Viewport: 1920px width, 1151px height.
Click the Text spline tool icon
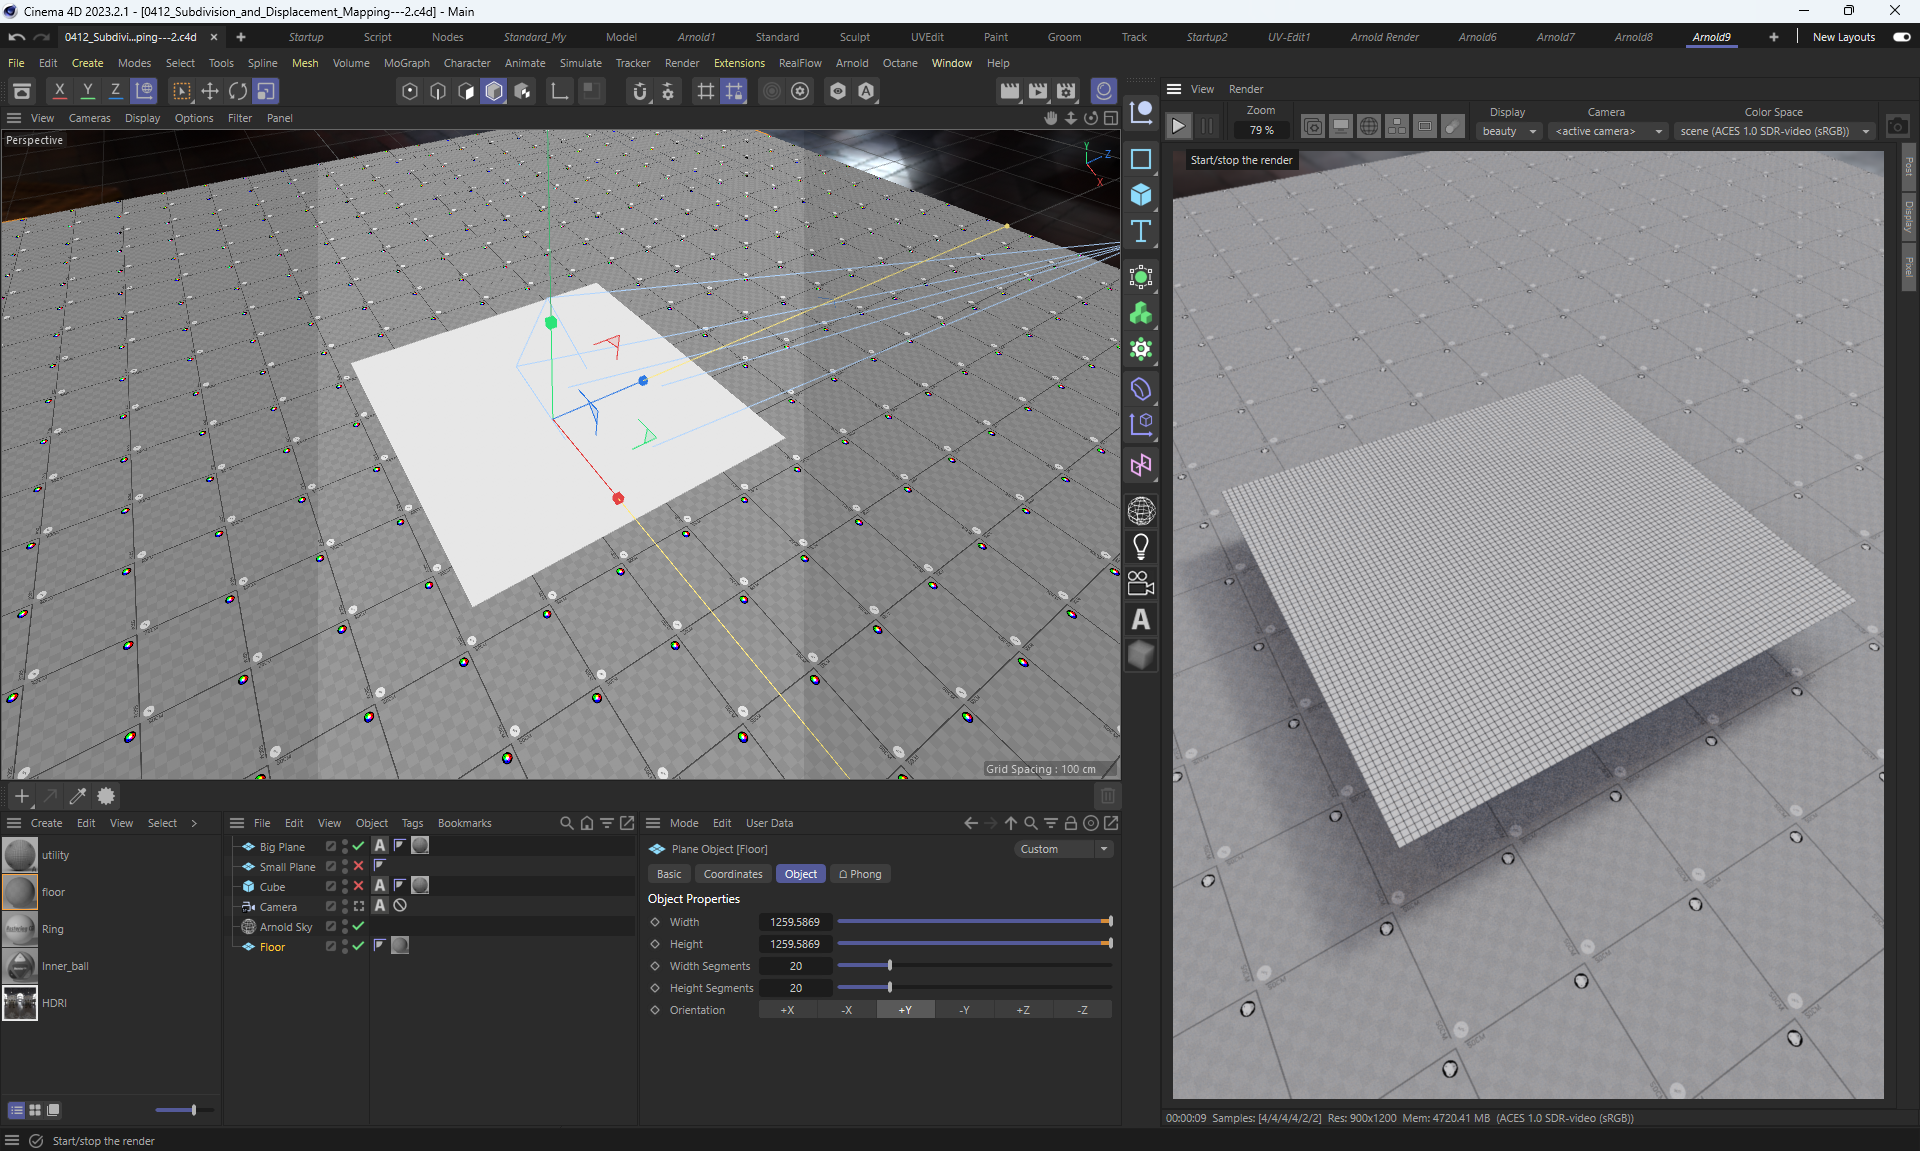point(1141,232)
